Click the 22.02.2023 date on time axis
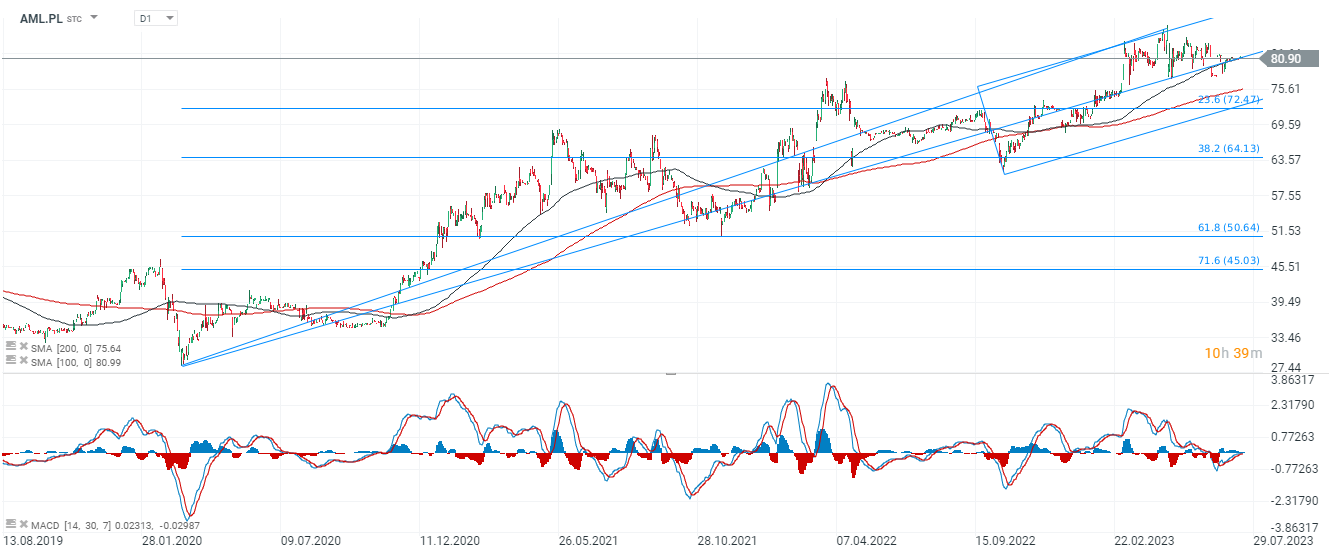Screen dimensions: 1331x558 tap(1144, 541)
